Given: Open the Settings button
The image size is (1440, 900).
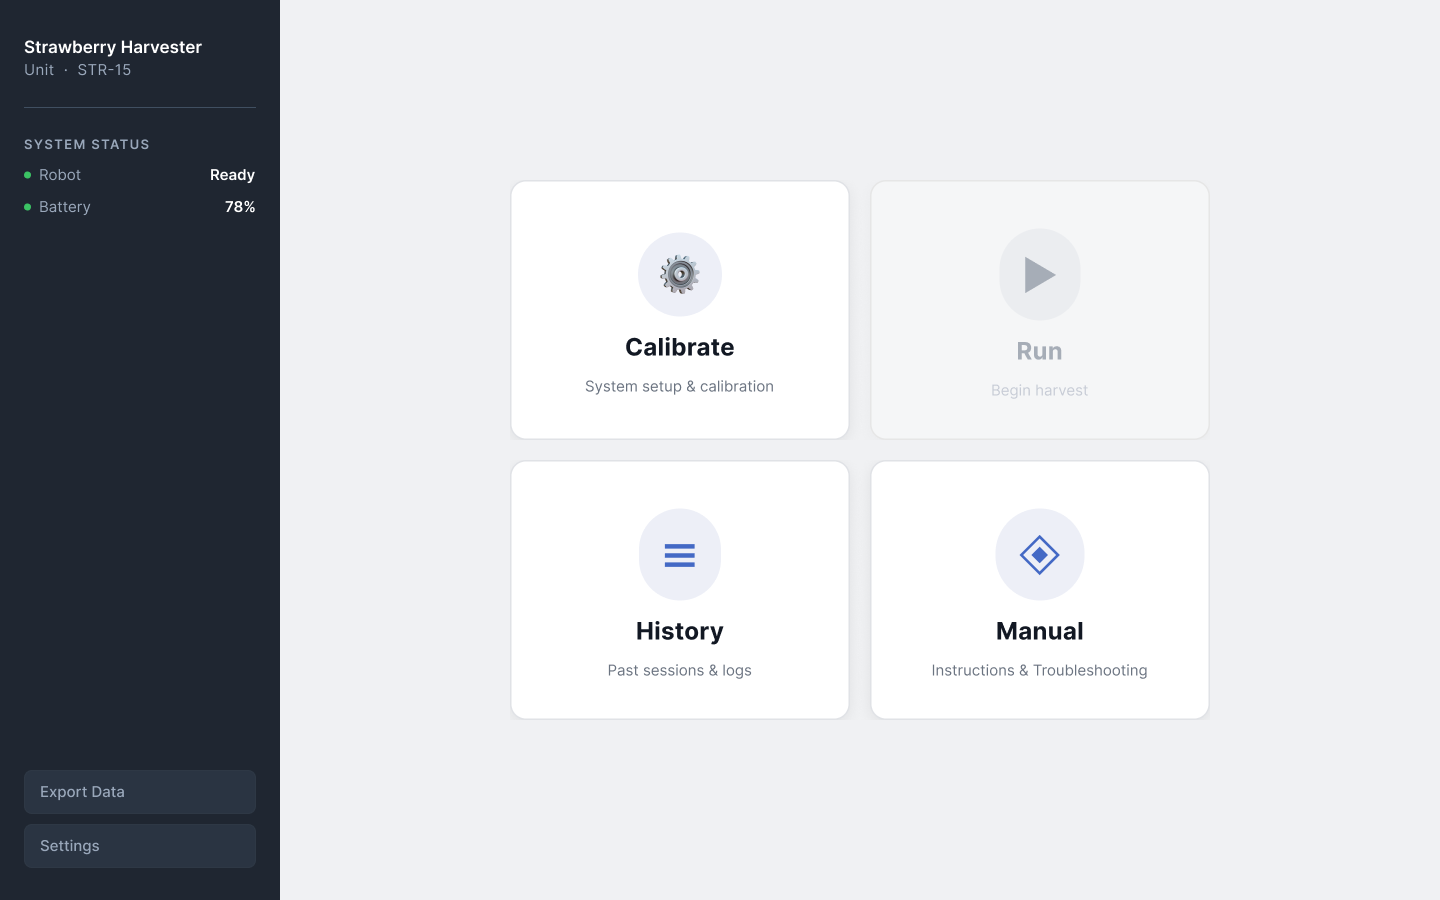Looking at the screenshot, I should [140, 846].
